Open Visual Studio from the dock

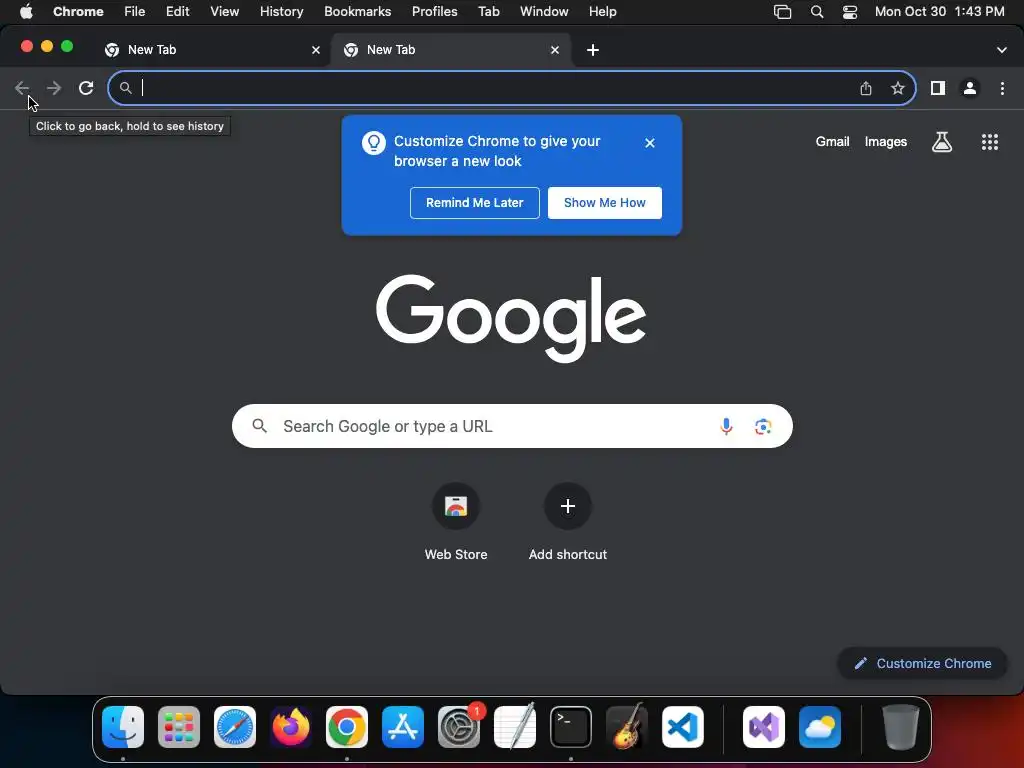[764, 727]
